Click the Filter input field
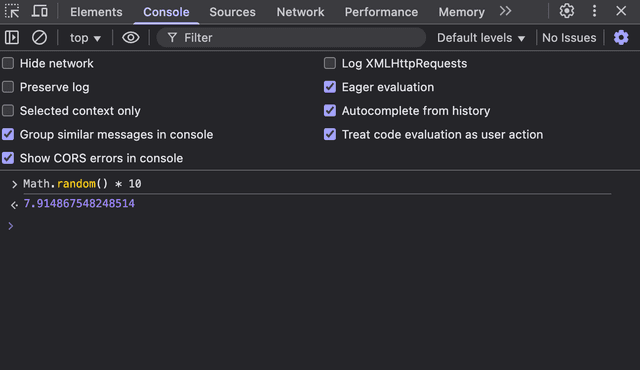 [x=291, y=38]
